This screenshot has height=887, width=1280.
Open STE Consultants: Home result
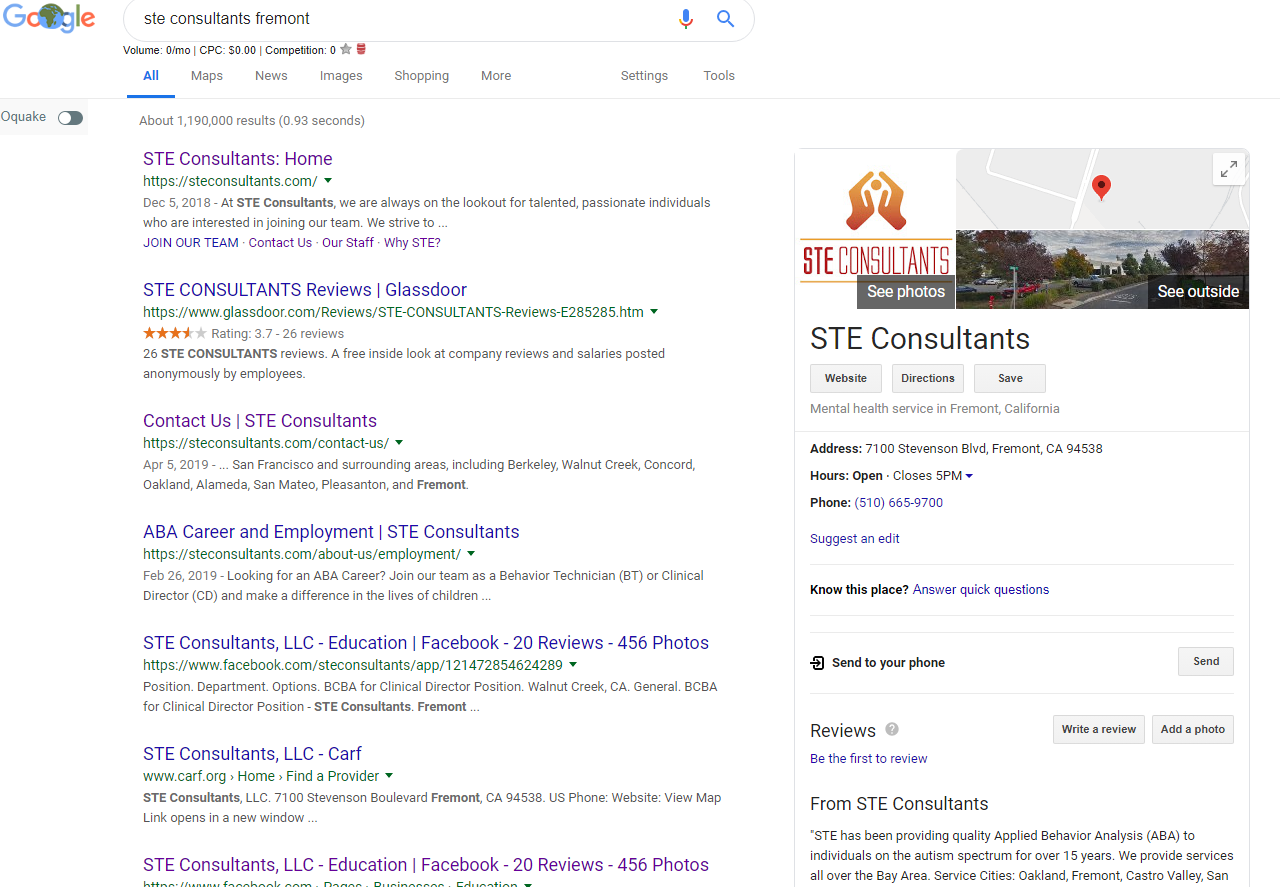tap(238, 159)
